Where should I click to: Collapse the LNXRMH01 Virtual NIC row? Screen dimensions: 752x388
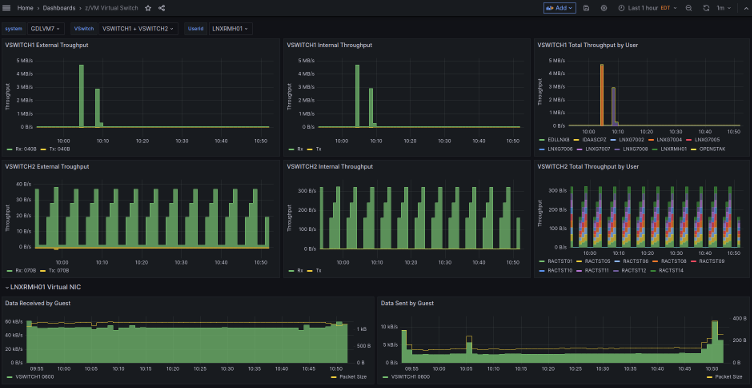[43, 287]
